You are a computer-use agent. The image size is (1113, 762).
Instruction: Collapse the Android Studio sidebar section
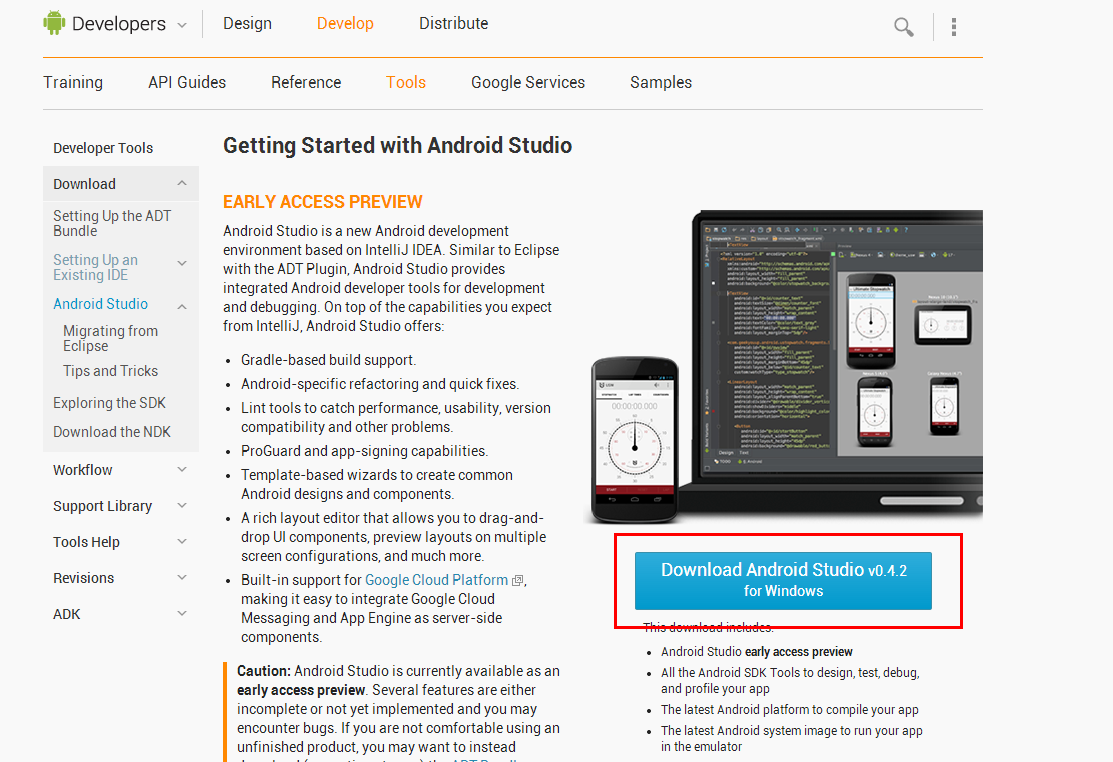point(181,305)
